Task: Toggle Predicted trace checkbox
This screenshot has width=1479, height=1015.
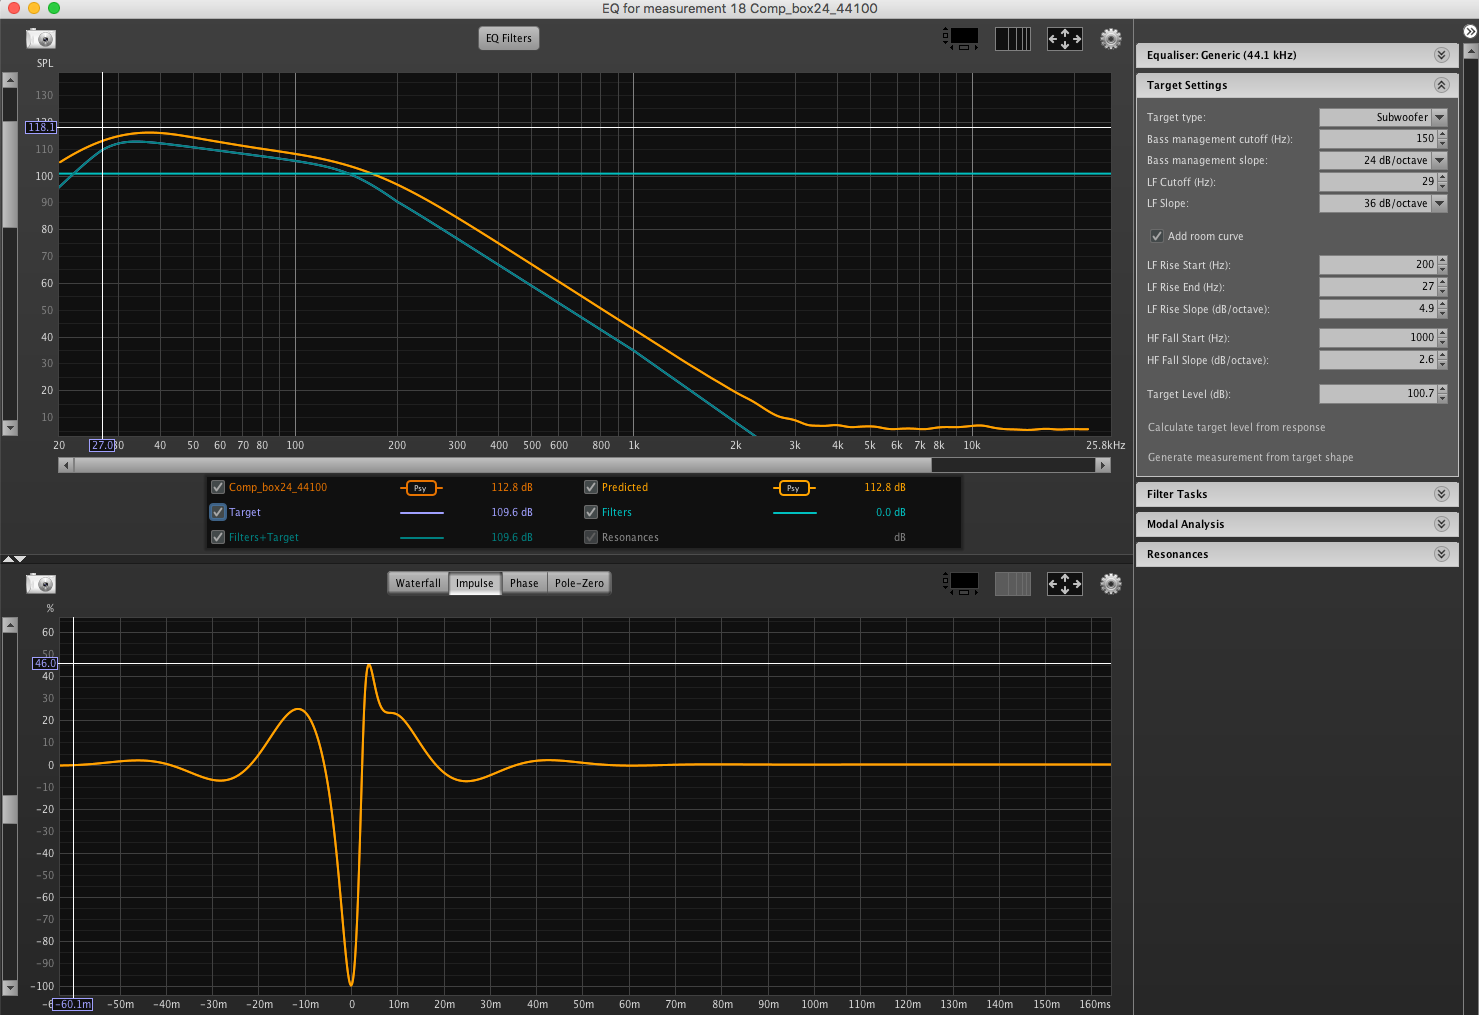Action: tap(591, 487)
